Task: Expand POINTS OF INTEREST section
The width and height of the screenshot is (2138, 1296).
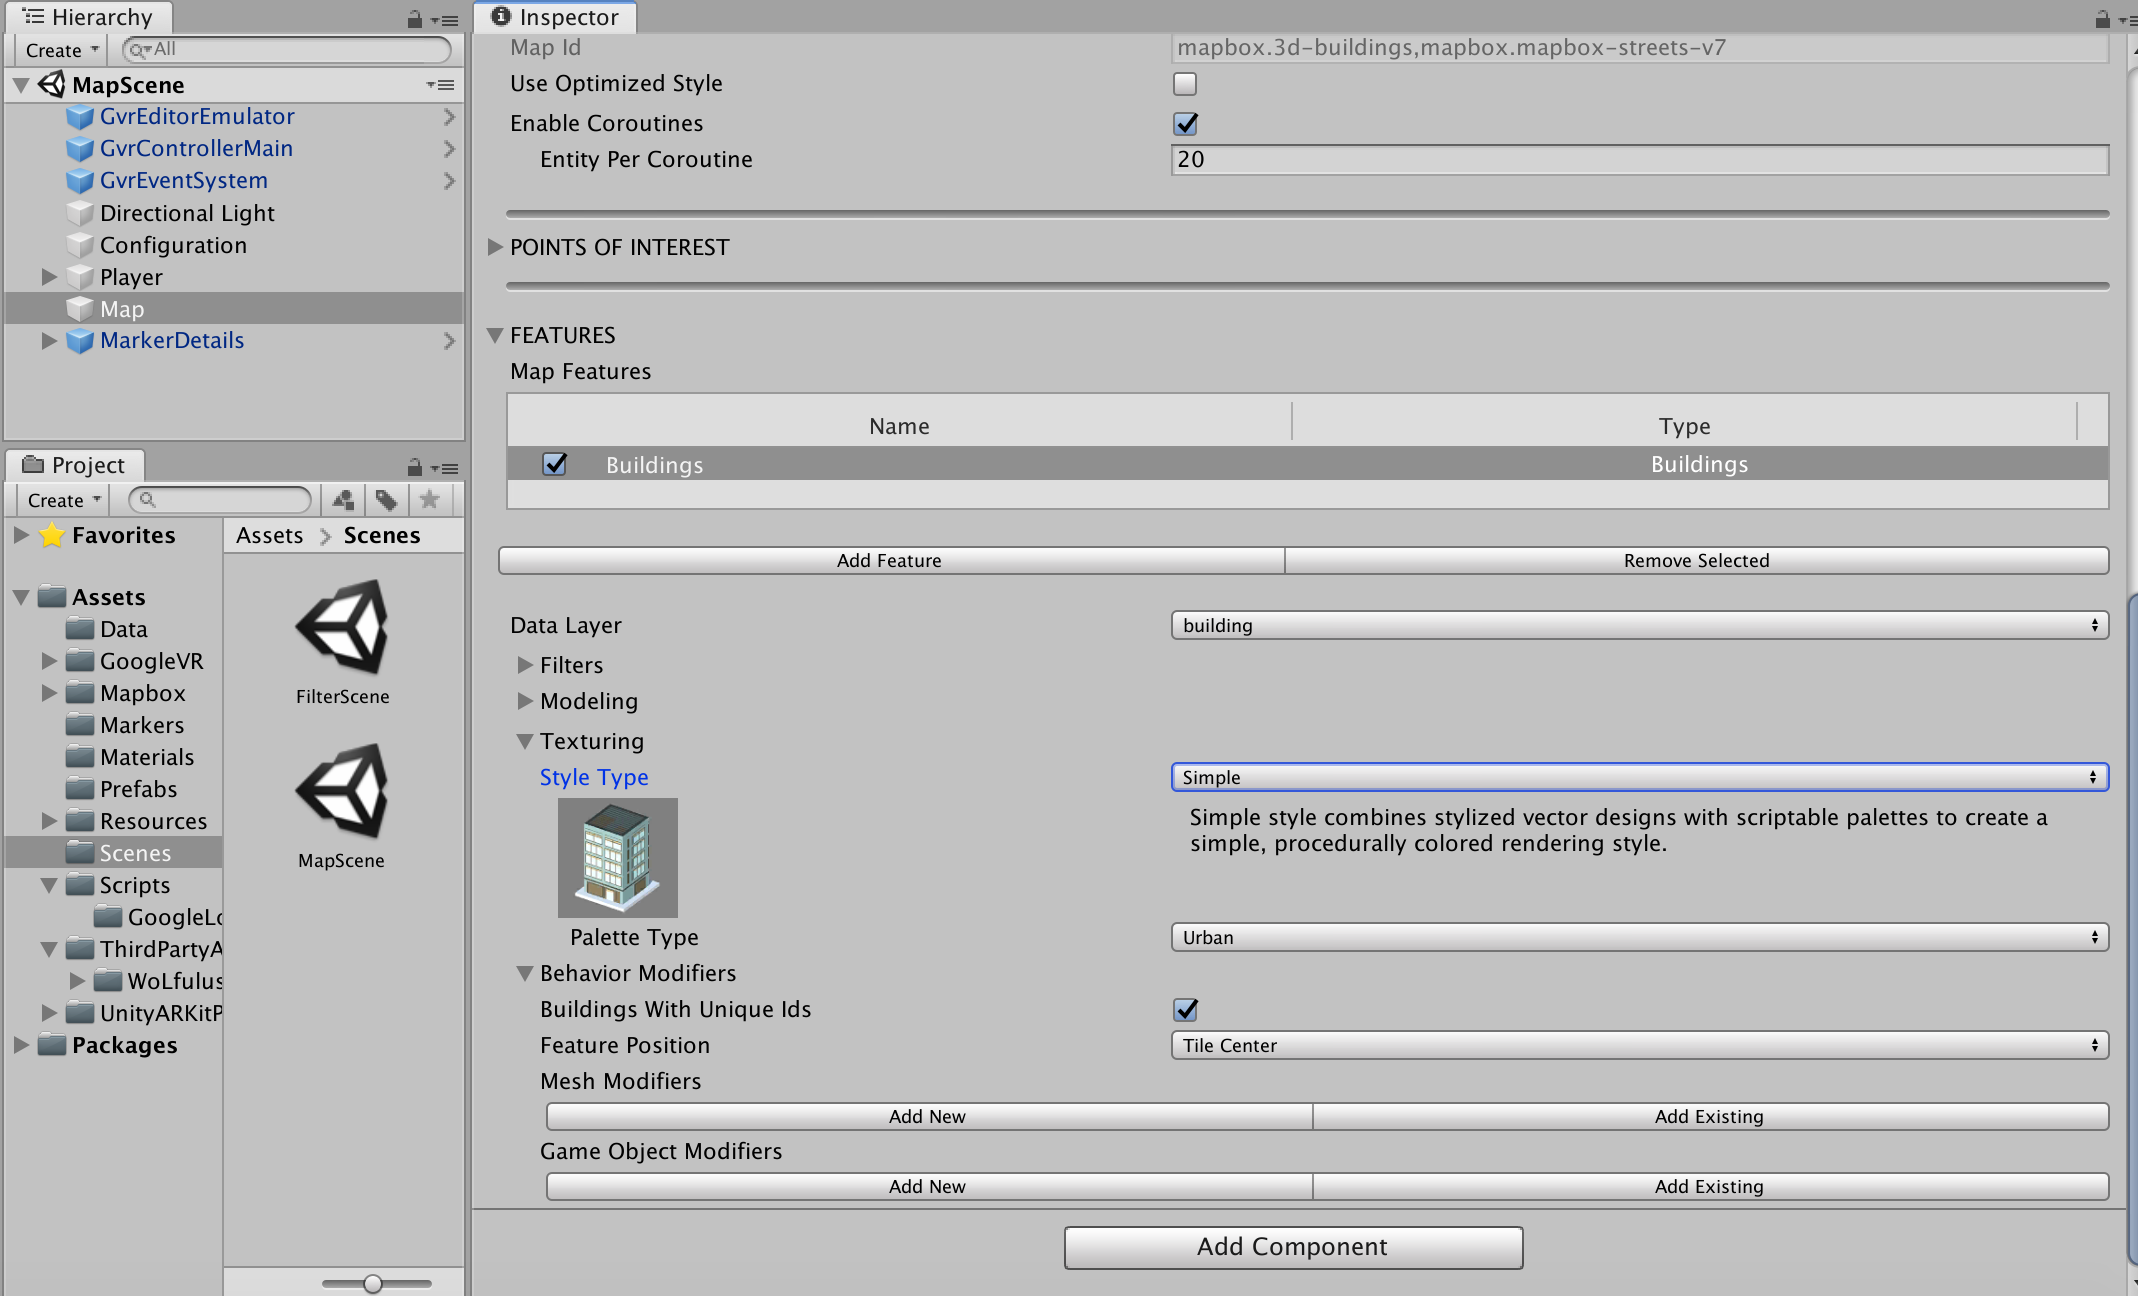Action: click(x=495, y=247)
